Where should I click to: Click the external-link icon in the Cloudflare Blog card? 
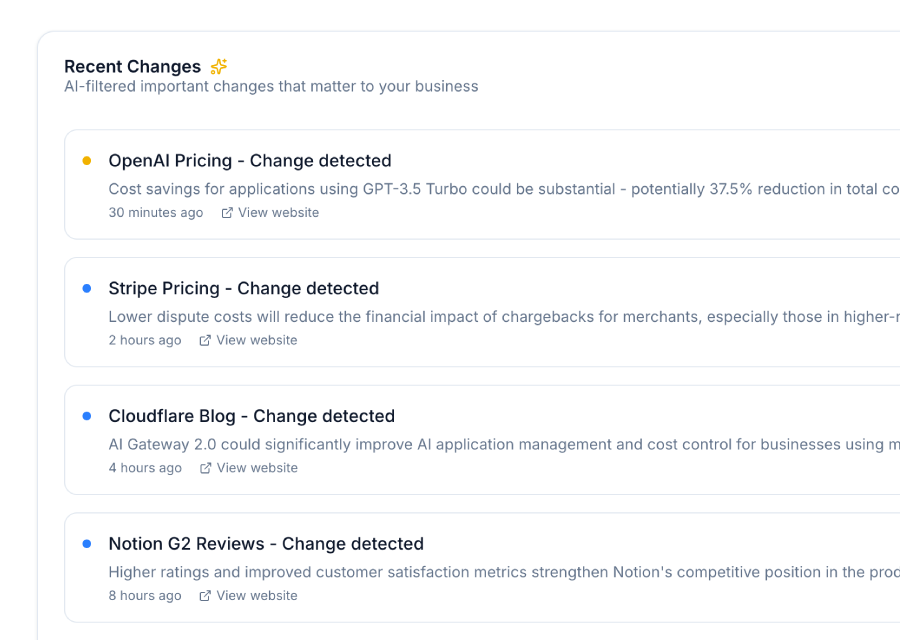click(x=205, y=468)
